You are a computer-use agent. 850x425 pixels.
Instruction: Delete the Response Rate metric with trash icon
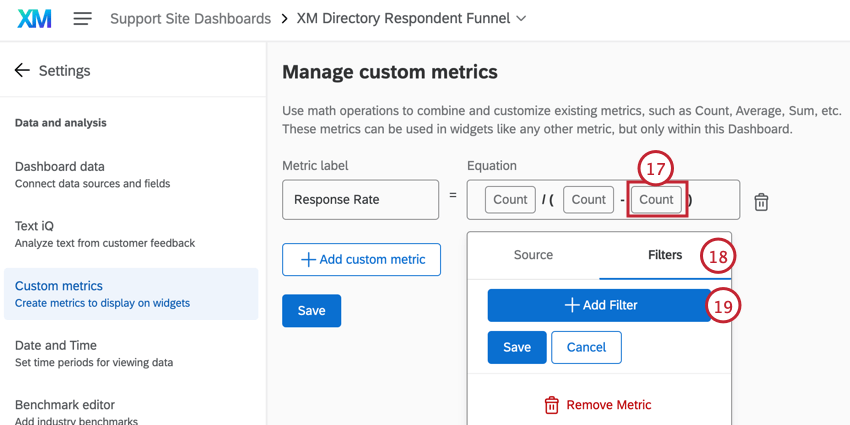click(761, 201)
